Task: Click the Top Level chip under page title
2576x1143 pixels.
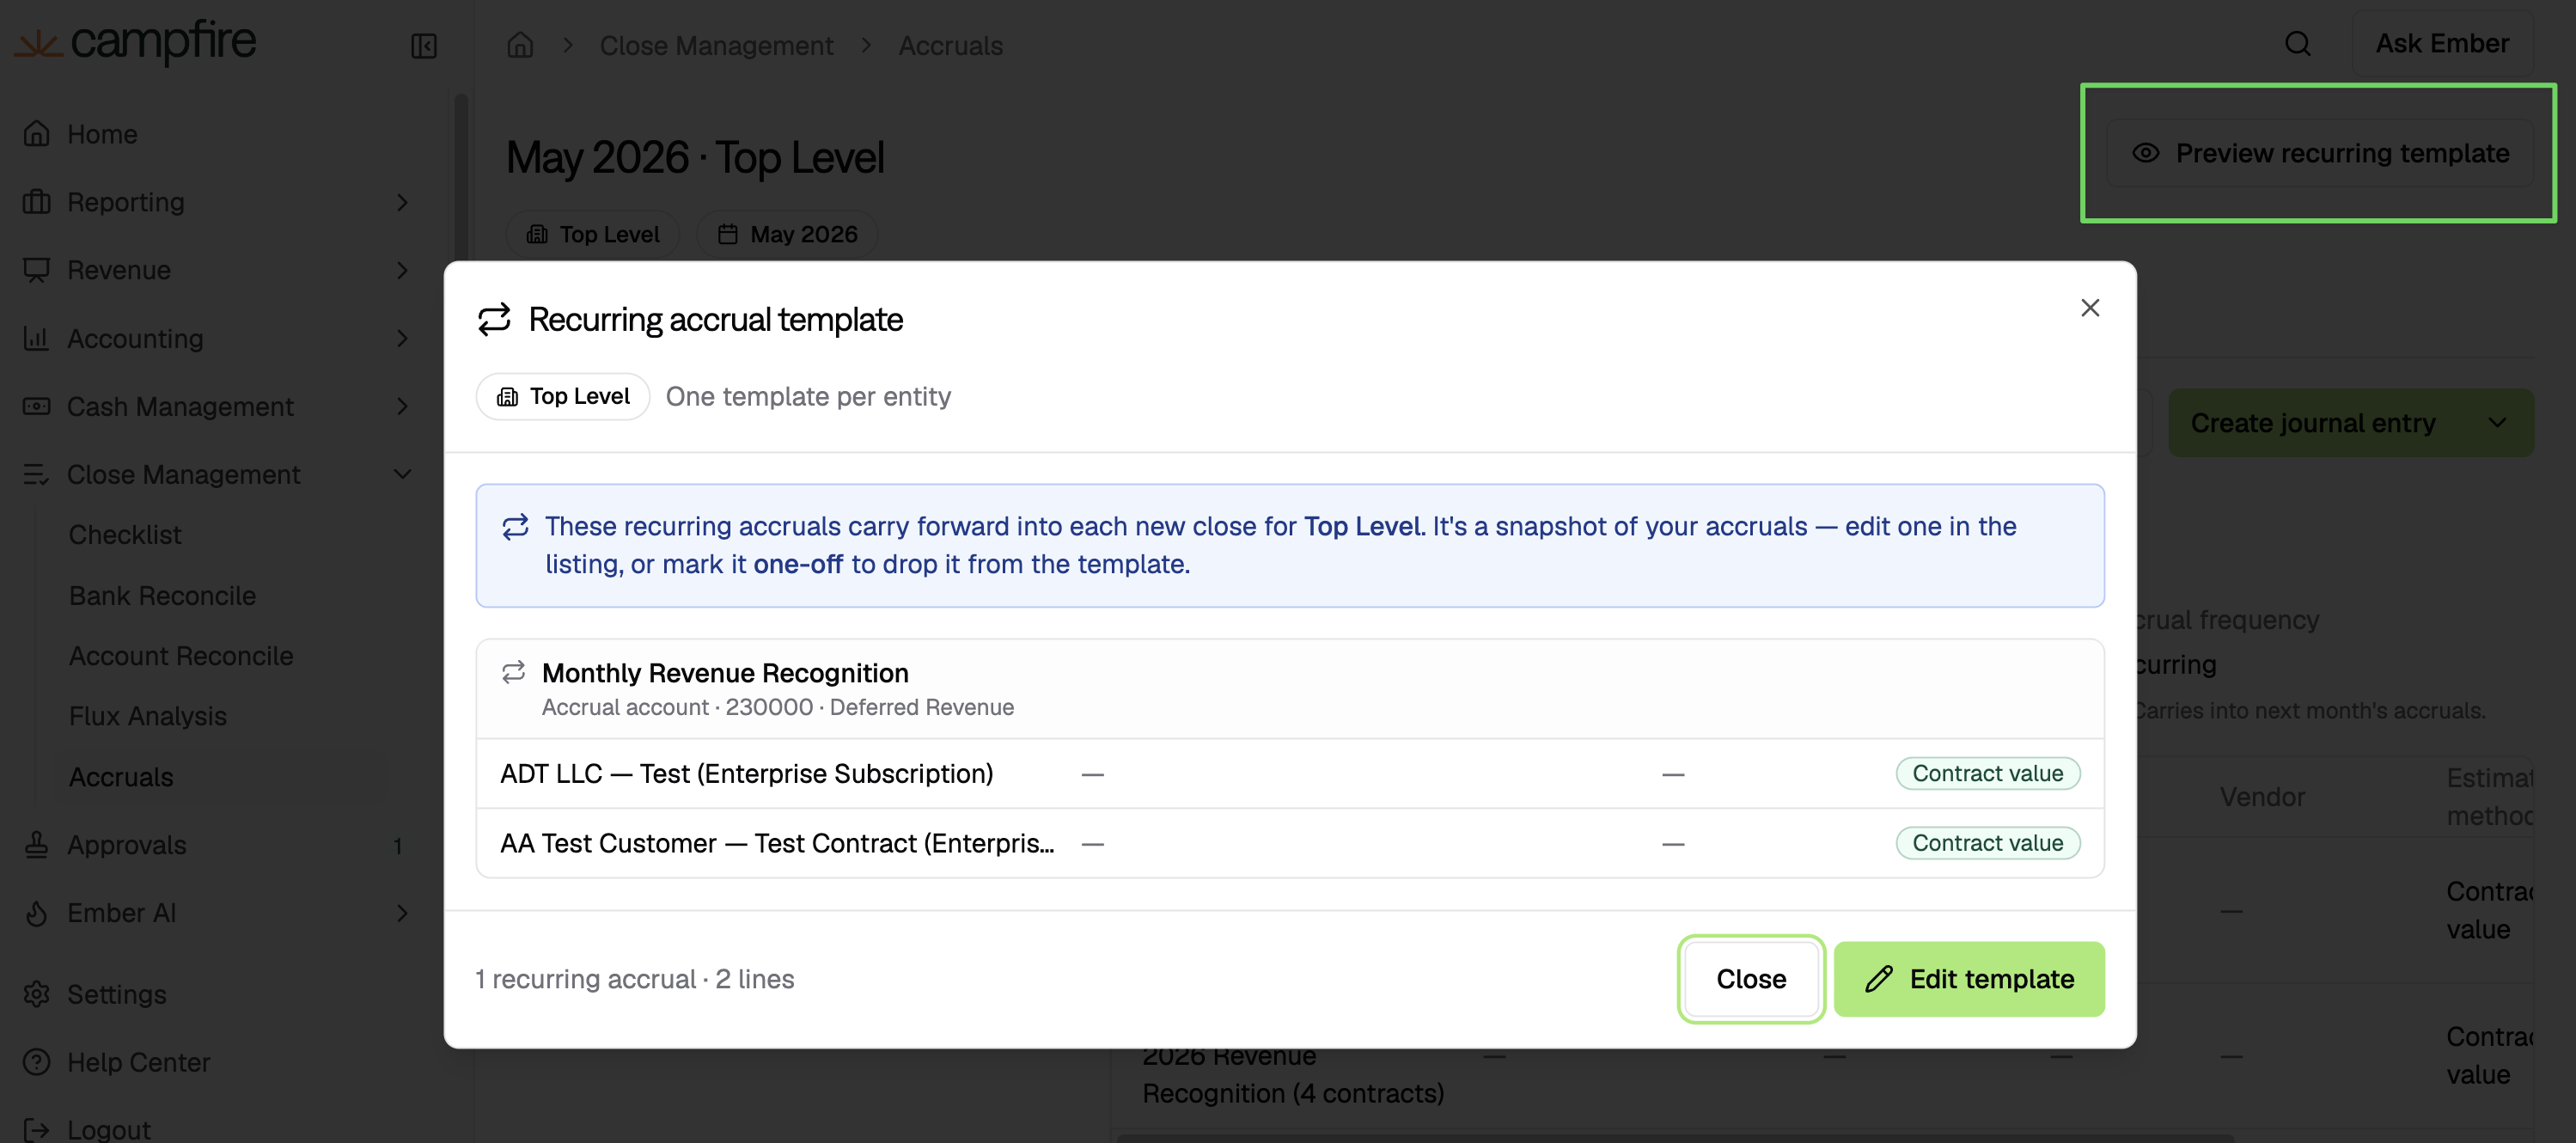Action: [x=592, y=234]
